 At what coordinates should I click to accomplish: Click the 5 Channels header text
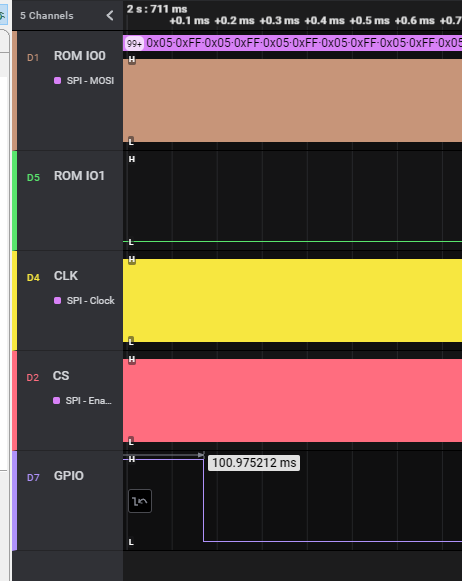point(47,16)
